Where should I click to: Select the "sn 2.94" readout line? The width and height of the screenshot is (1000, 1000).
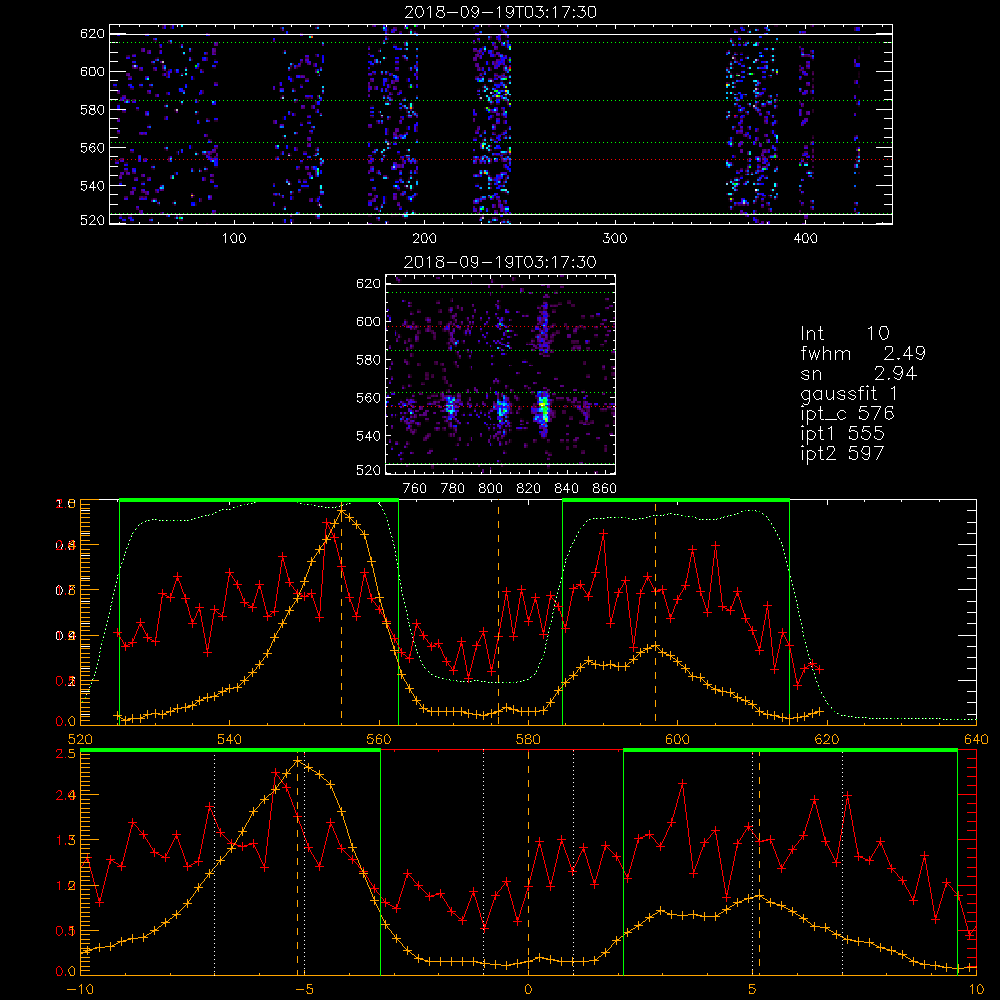point(858,373)
